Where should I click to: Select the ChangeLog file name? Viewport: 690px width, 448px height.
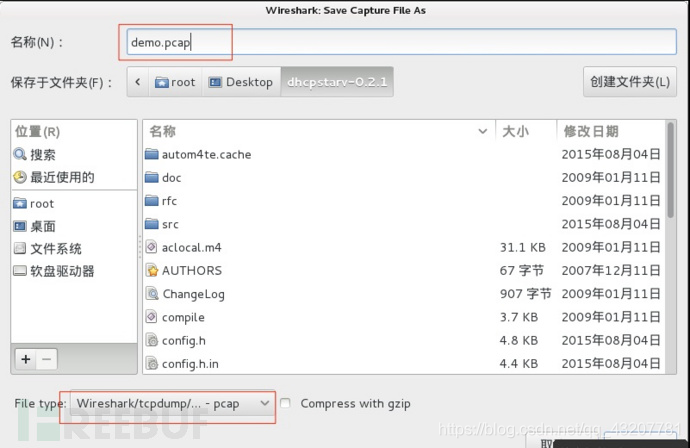point(194,294)
